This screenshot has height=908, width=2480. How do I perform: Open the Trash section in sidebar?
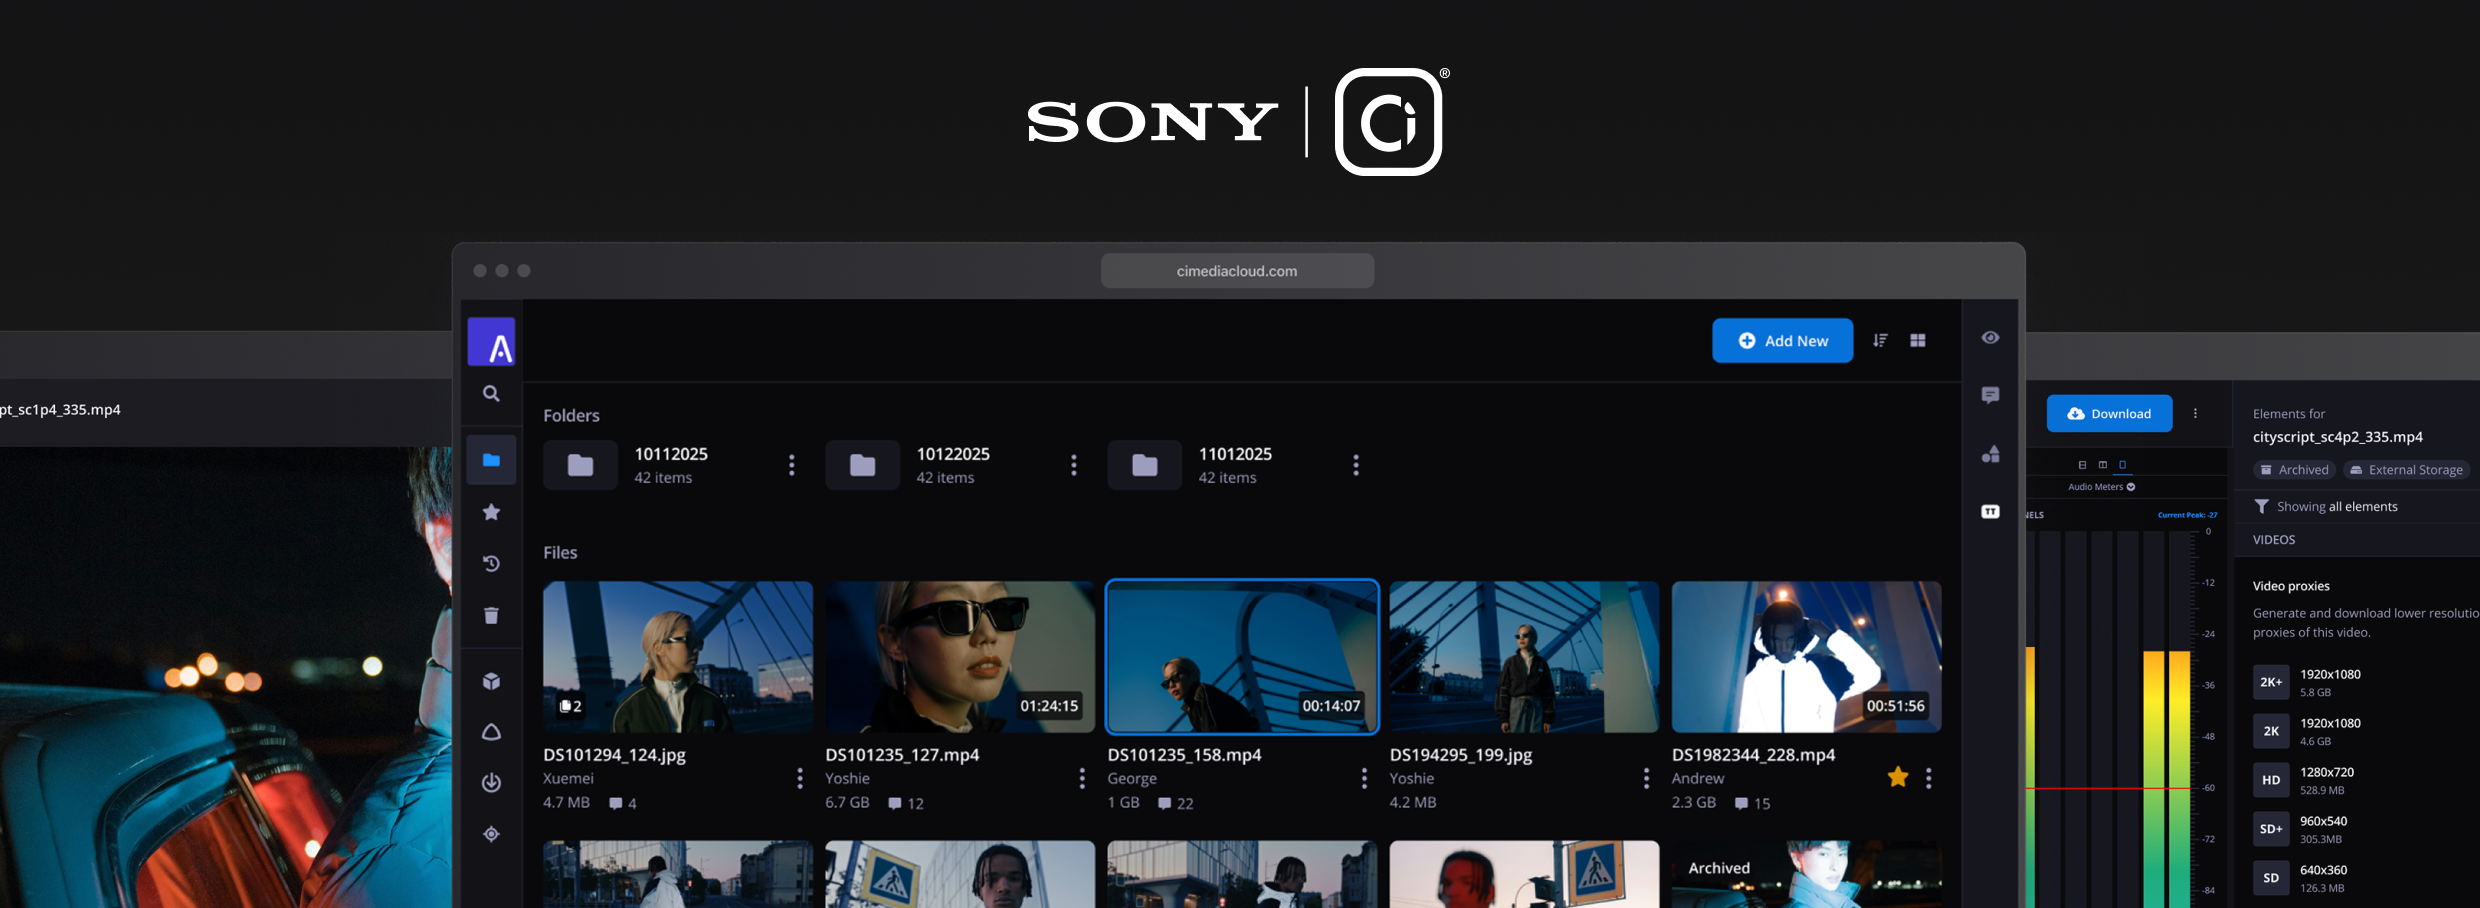(491, 615)
